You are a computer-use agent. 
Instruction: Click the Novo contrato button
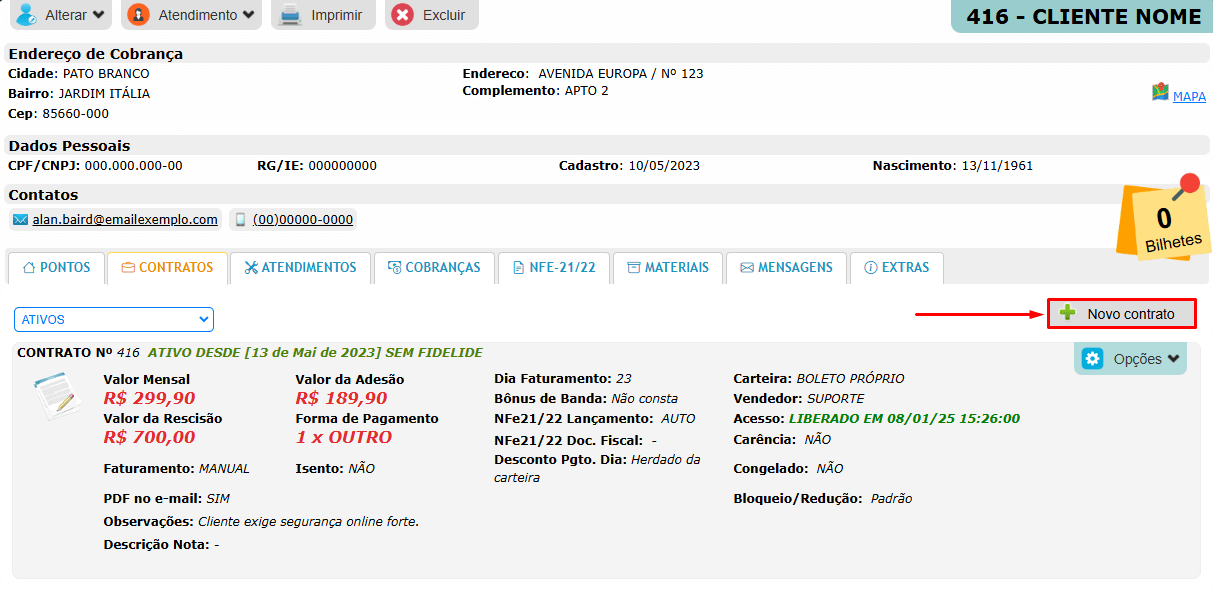pyautogui.click(x=1122, y=314)
